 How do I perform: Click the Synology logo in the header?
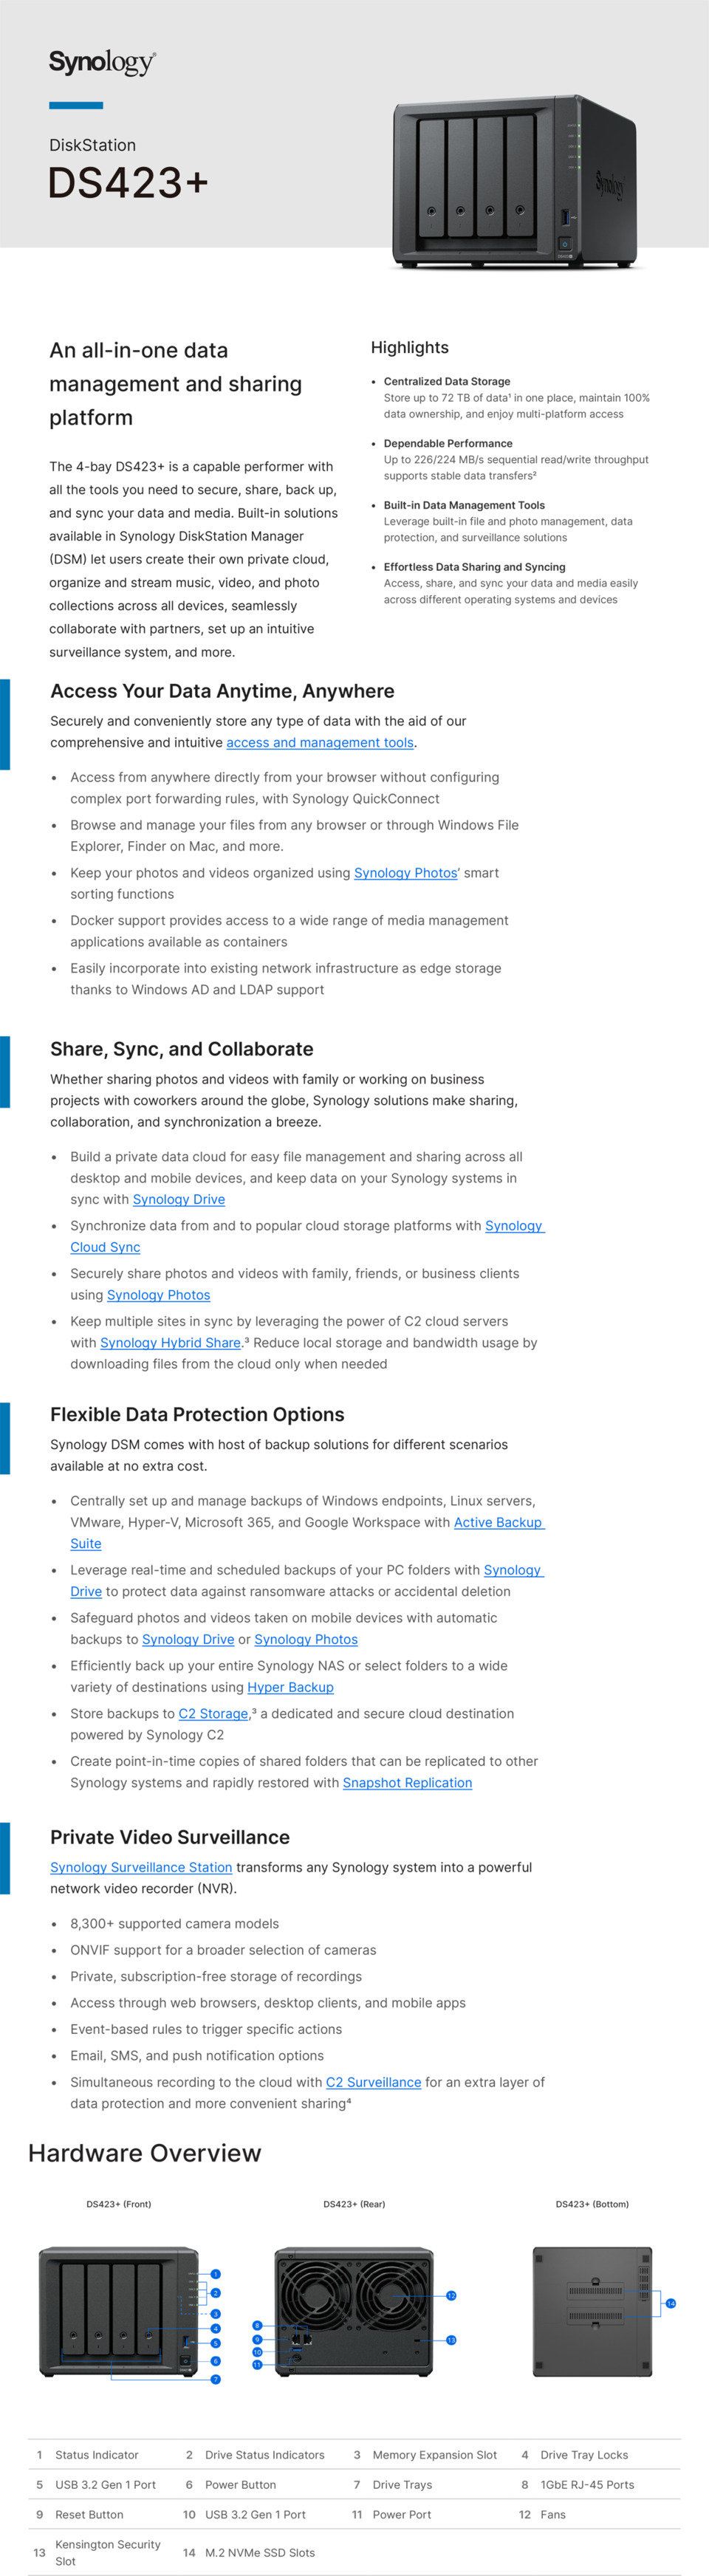102,63
